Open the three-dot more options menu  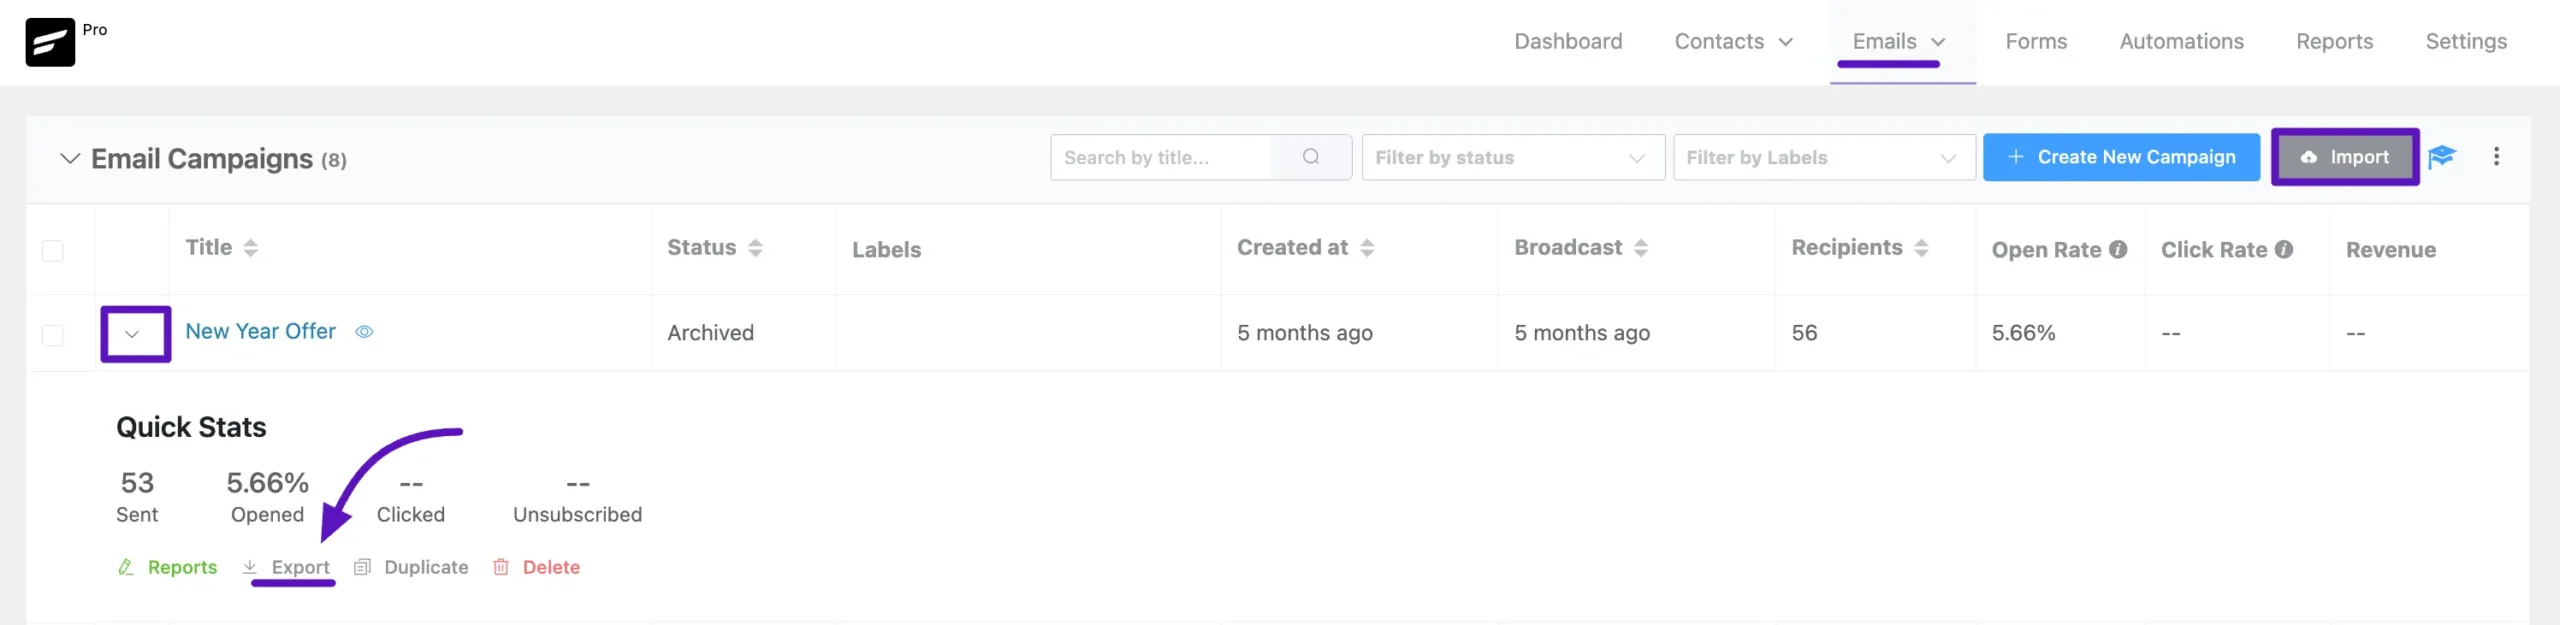coord(2496,157)
